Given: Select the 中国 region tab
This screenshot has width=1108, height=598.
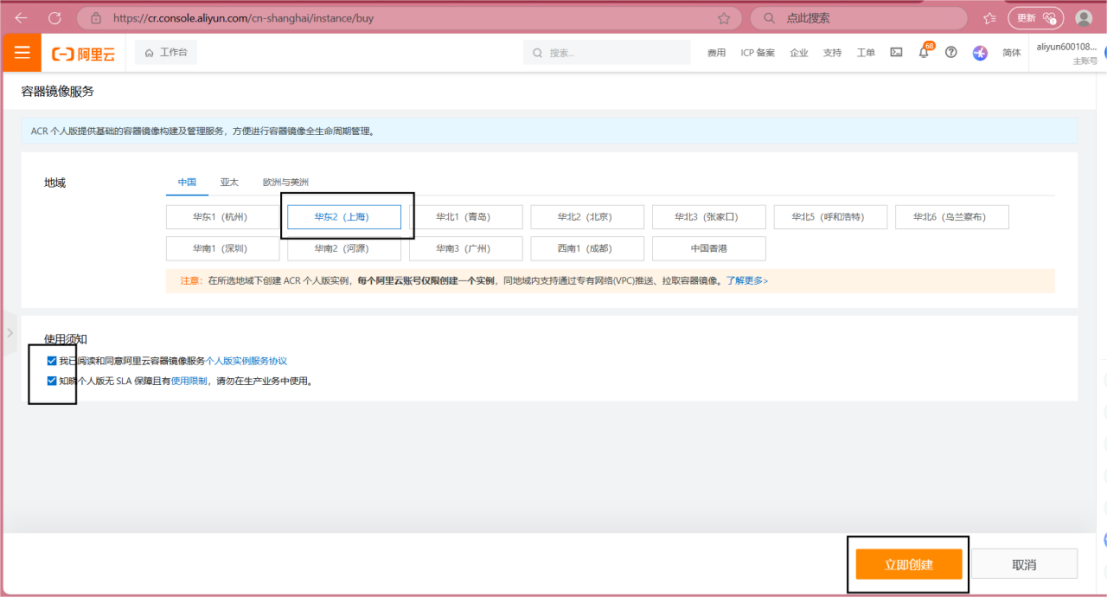Looking at the screenshot, I should coord(187,182).
